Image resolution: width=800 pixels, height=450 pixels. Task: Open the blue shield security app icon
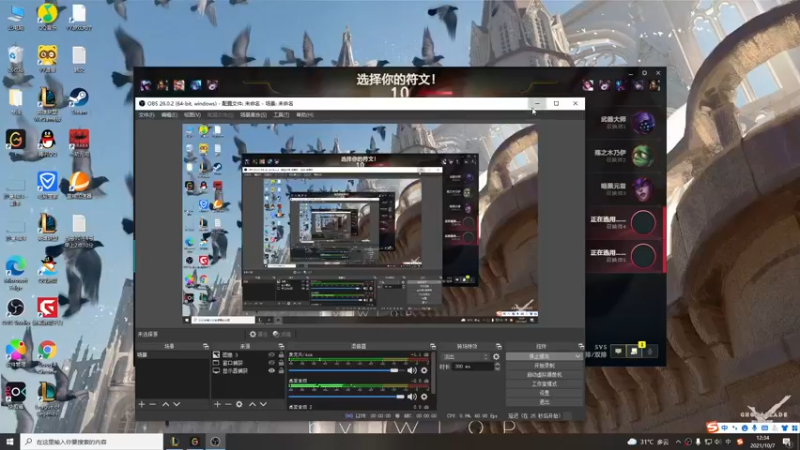coord(47,183)
